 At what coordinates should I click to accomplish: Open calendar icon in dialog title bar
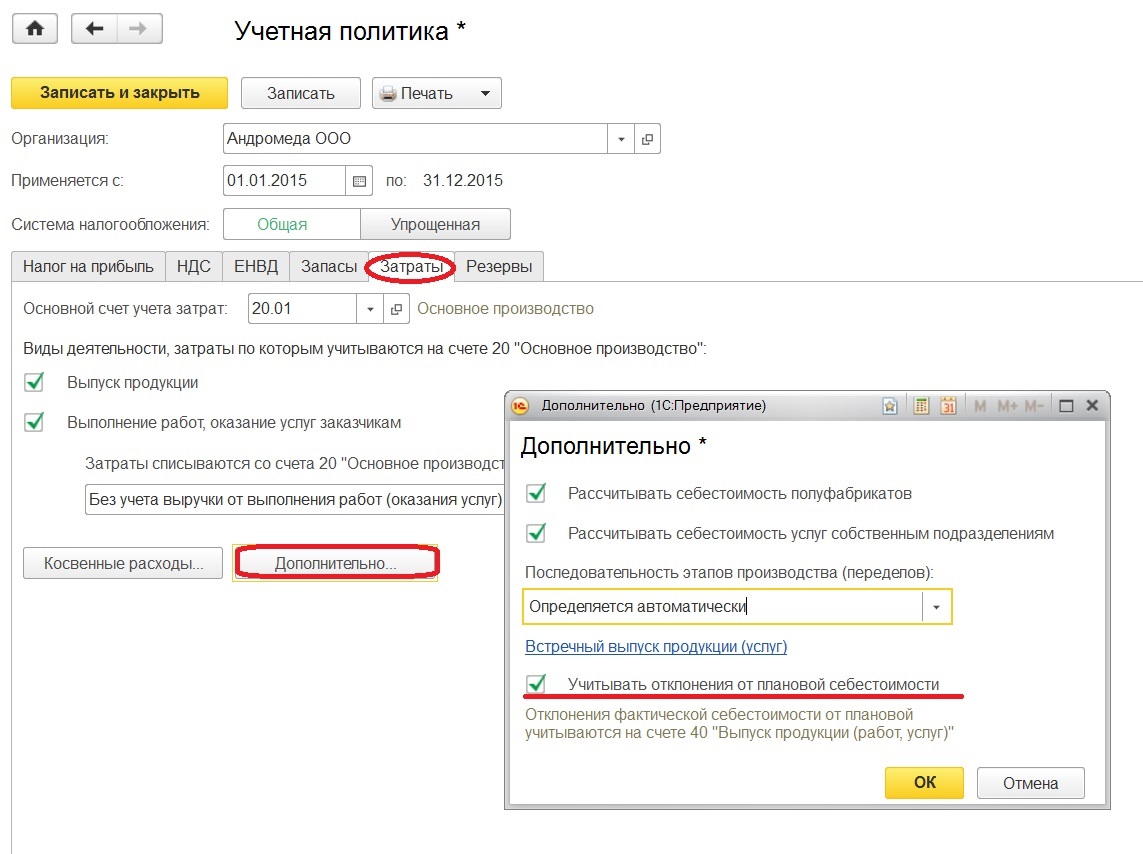(948, 406)
